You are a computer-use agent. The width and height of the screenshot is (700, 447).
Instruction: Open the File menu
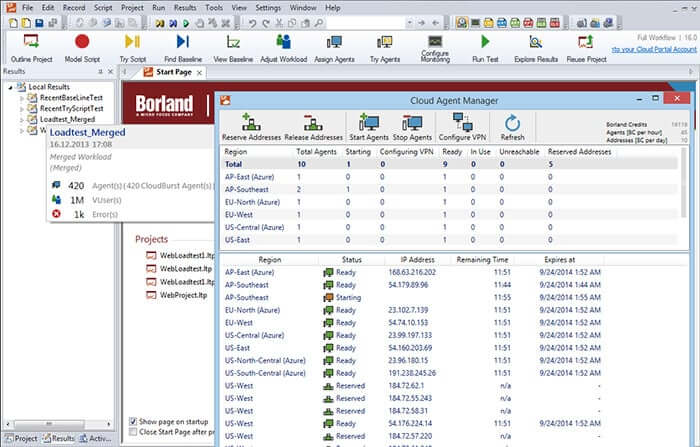pos(27,8)
